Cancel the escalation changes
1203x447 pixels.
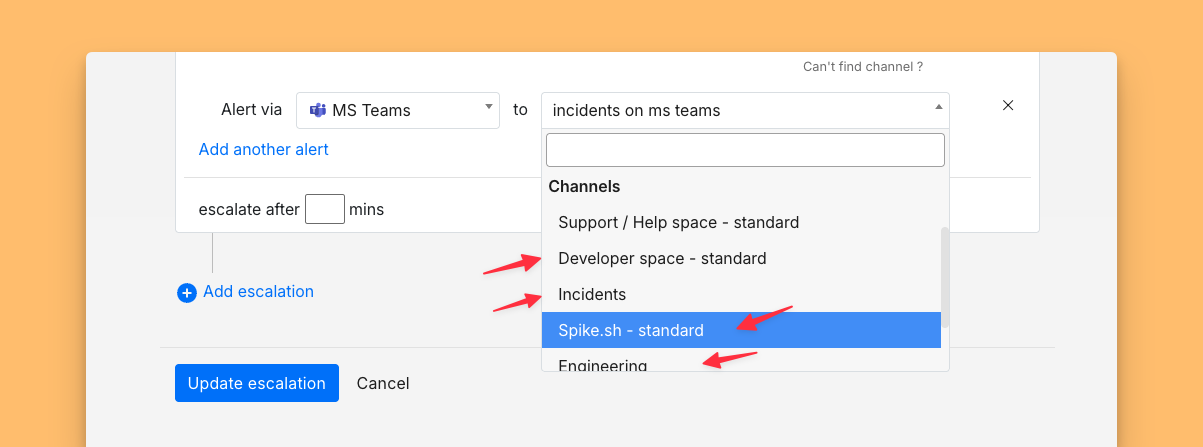pos(383,383)
